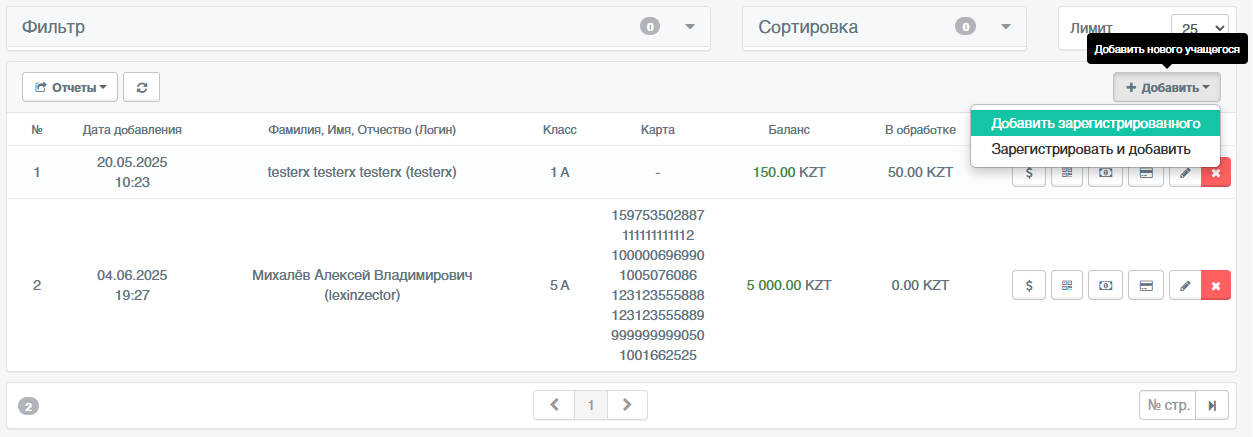The height and width of the screenshot is (437, 1253).
Task: Click the name testerx testerx testerx (testerx)
Action: [x=362, y=172]
